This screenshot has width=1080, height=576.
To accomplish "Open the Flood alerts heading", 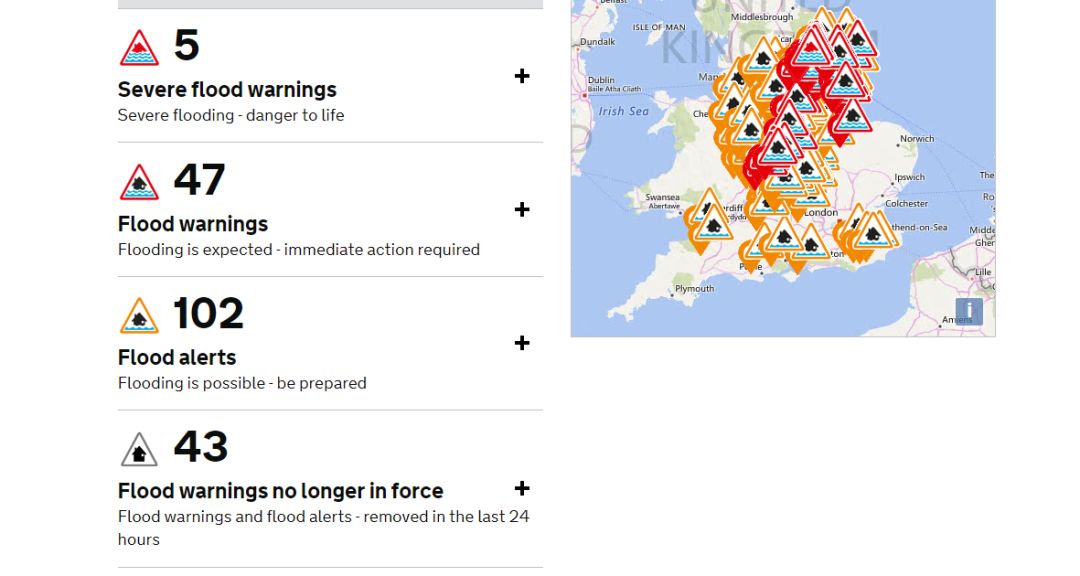I will pyautogui.click(x=177, y=358).
